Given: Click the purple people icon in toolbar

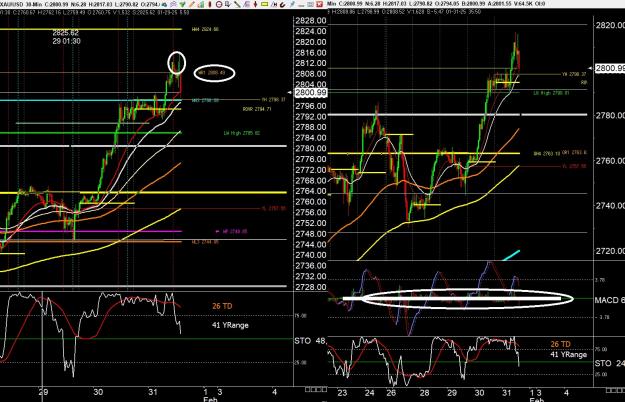Looking at the screenshot, I should 174,4.
